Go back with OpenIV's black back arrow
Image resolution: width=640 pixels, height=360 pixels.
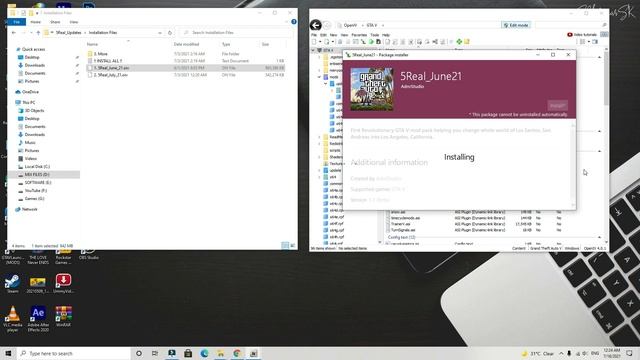(316, 25)
